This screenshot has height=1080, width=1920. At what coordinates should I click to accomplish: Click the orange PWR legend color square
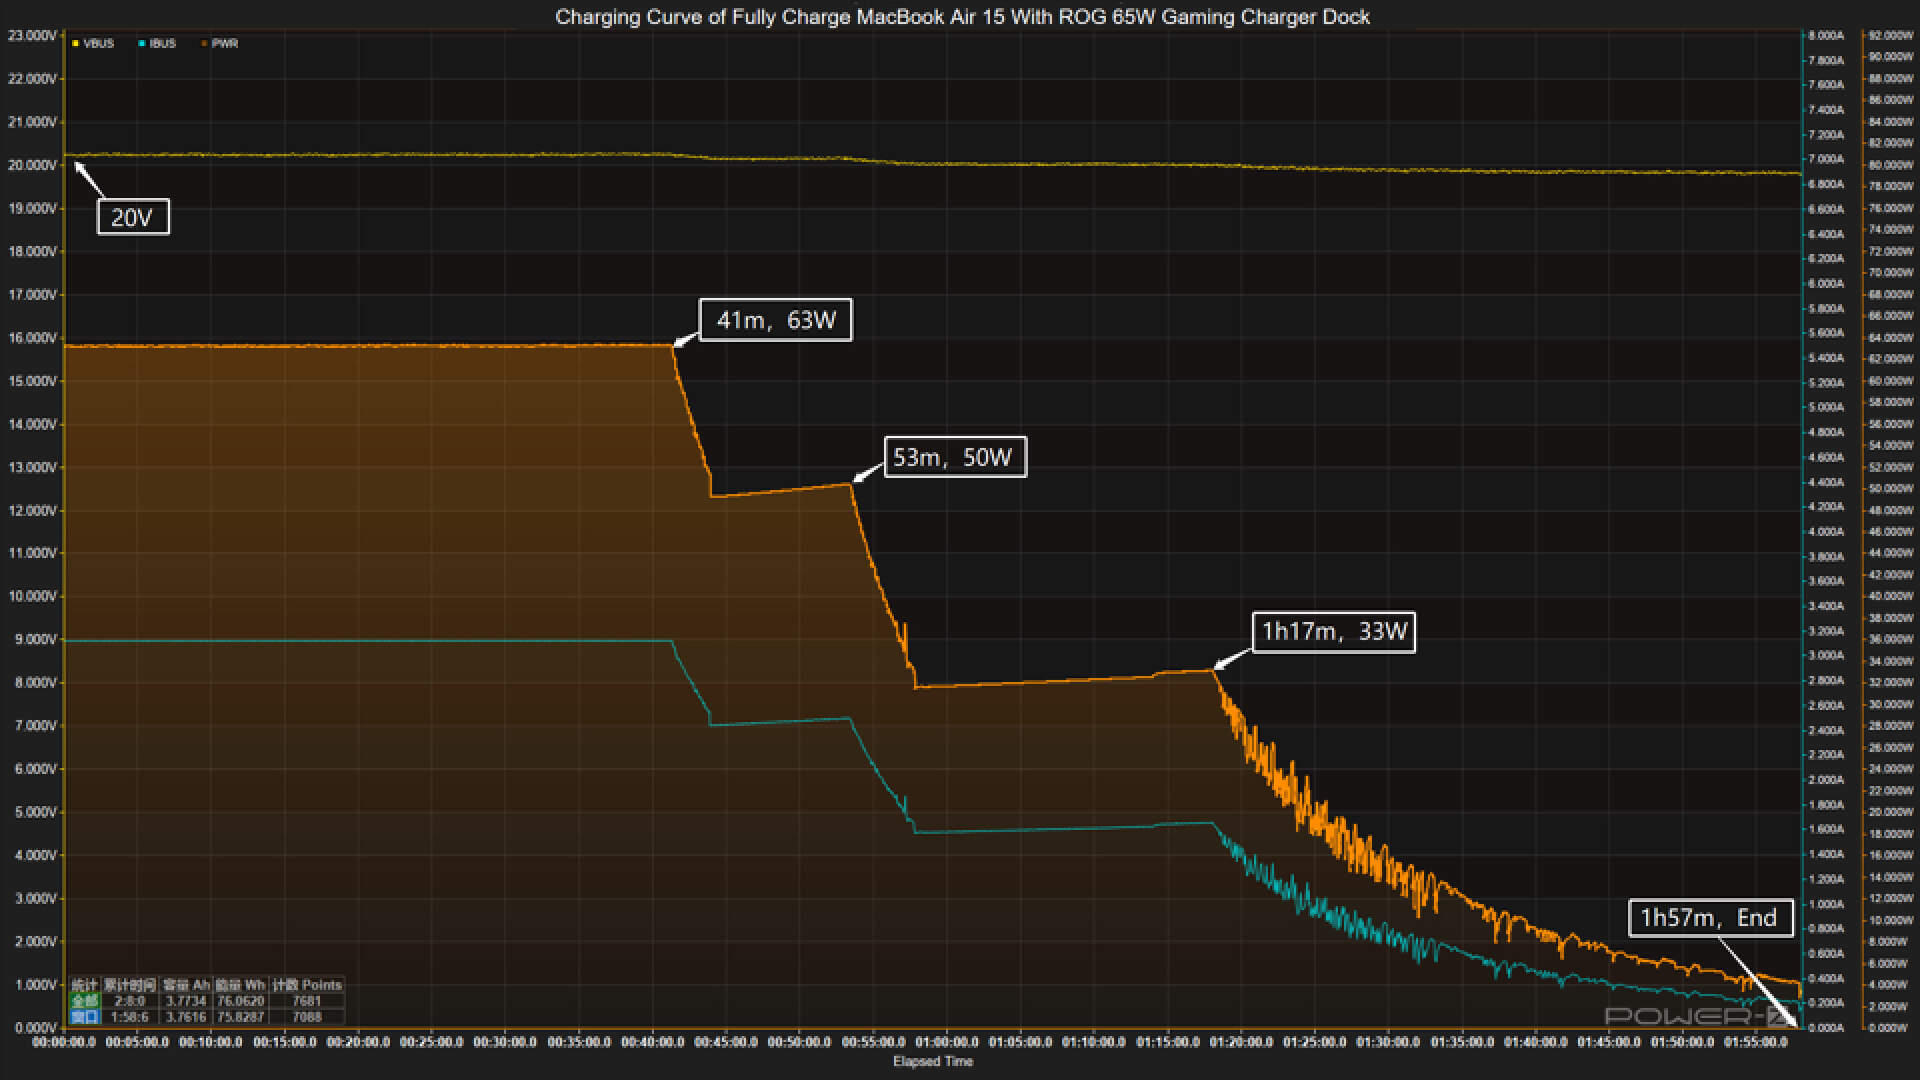pos(205,44)
